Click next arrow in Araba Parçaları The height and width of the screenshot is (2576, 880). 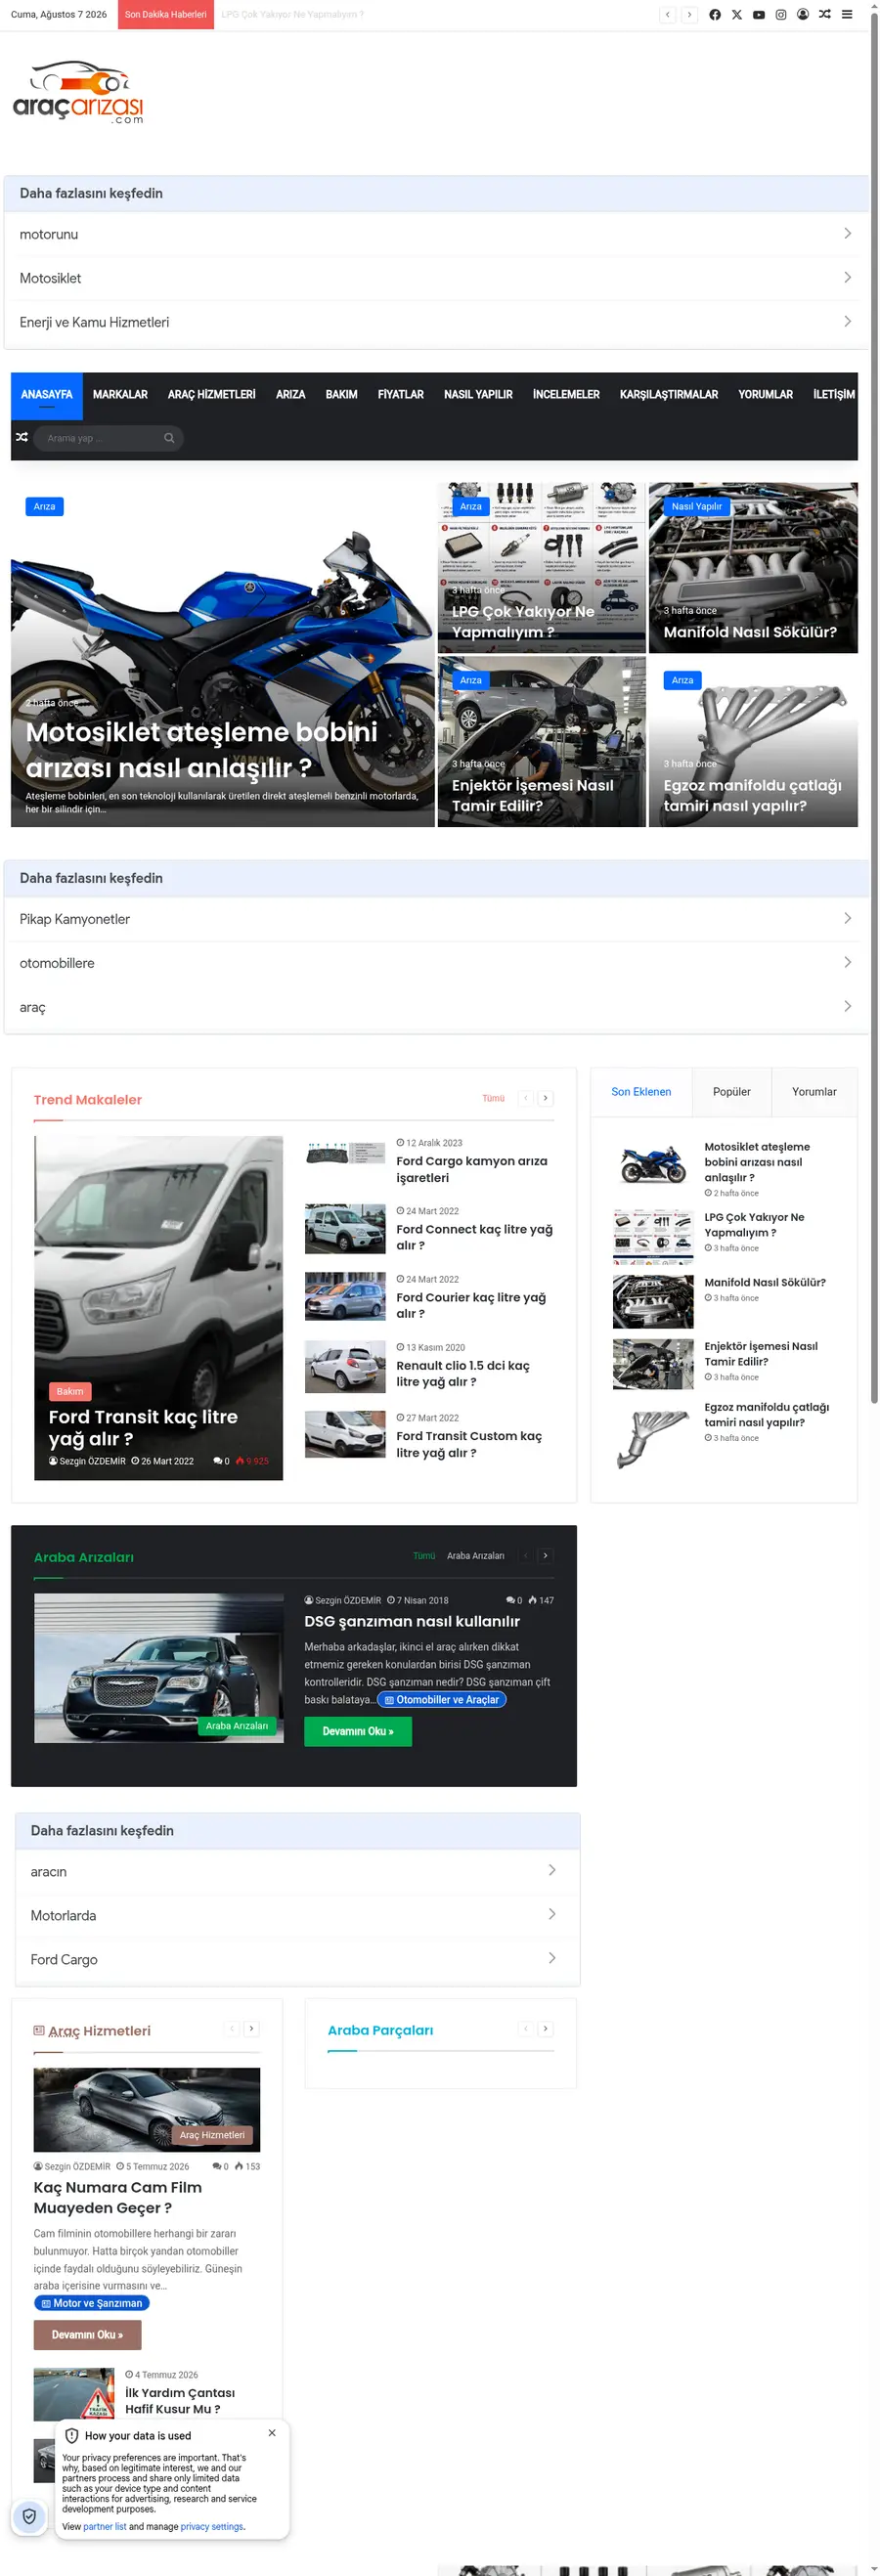coord(545,2029)
